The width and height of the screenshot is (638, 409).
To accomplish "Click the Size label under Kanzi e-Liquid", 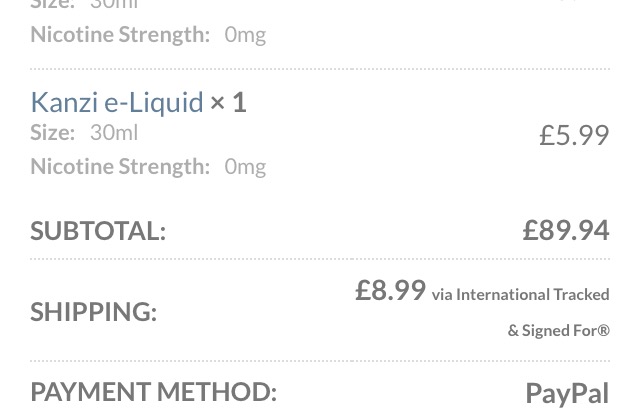I will coord(52,132).
